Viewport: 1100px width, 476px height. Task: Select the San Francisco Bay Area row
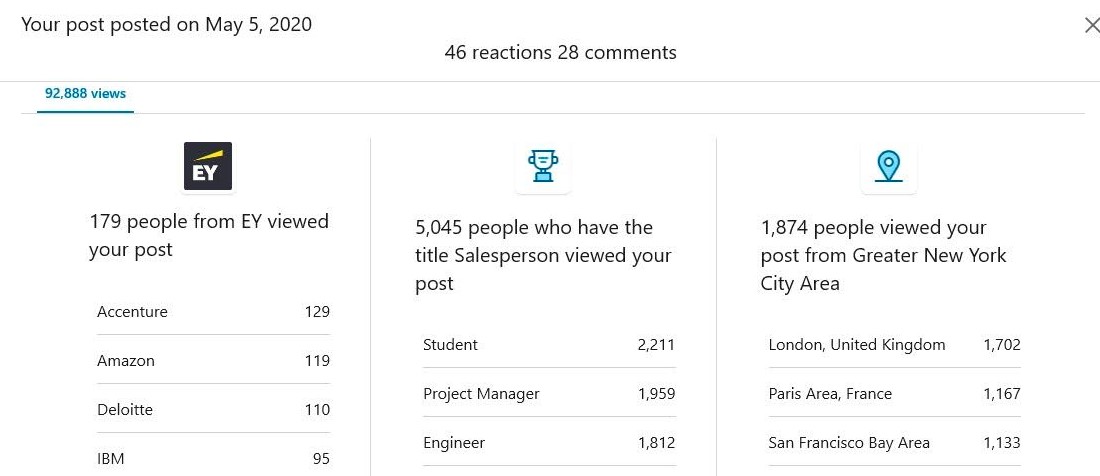[x=894, y=443]
